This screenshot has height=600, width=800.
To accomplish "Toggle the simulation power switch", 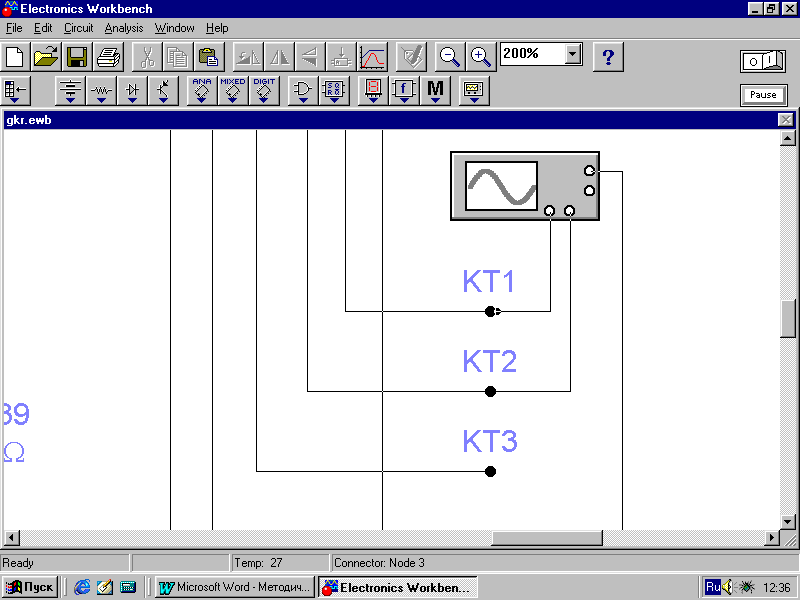I will (x=763, y=61).
